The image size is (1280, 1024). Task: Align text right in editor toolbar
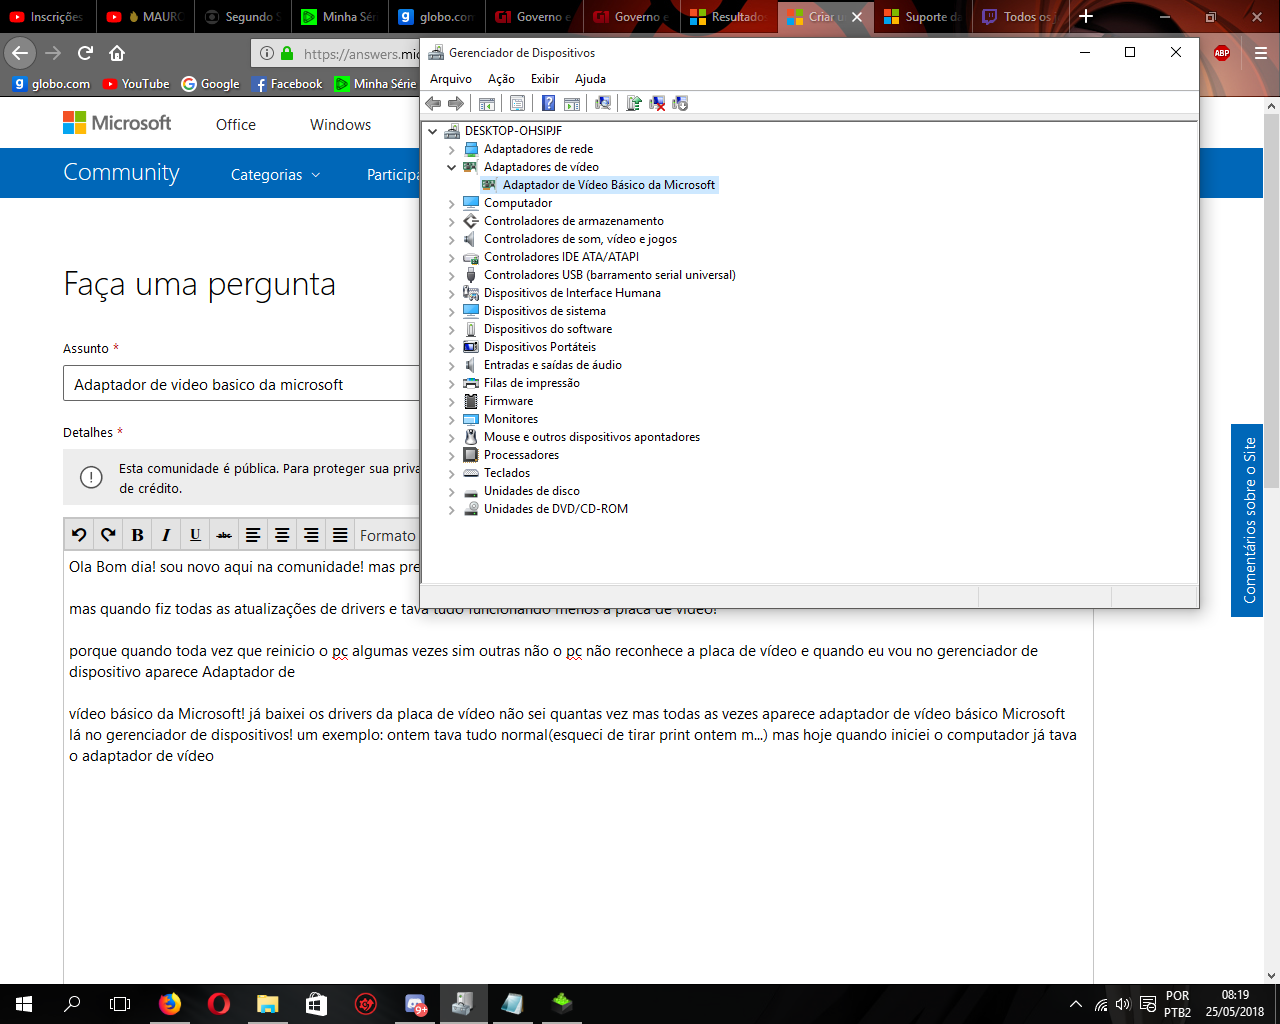coord(311,535)
